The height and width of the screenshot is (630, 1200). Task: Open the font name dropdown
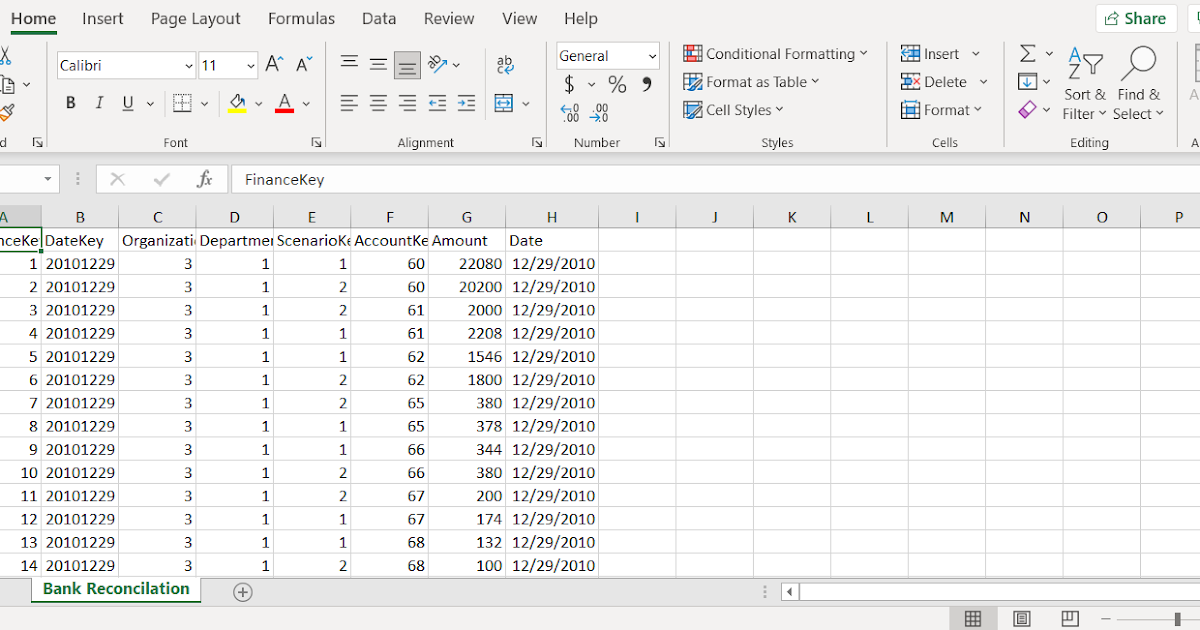click(188, 65)
